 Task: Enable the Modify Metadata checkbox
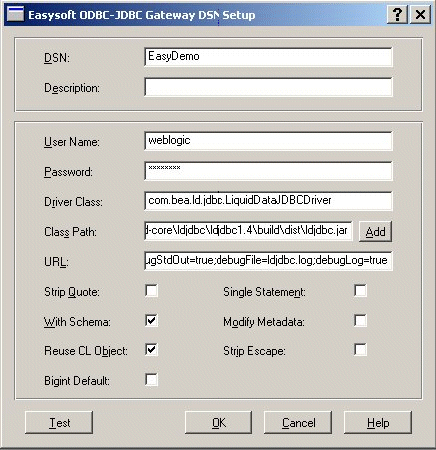tap(360, 321)
